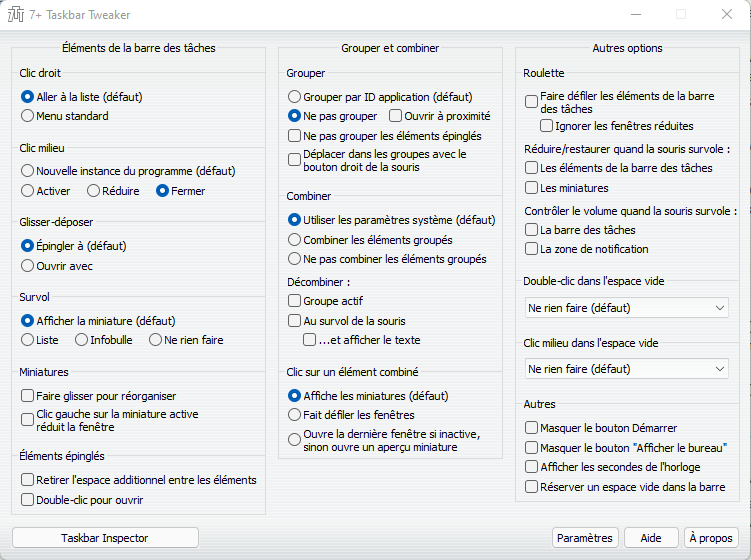Click the 7+ Taskbar Tweaker title bar icon
Screen dimensions: 751x560
(x=16, y=15)
